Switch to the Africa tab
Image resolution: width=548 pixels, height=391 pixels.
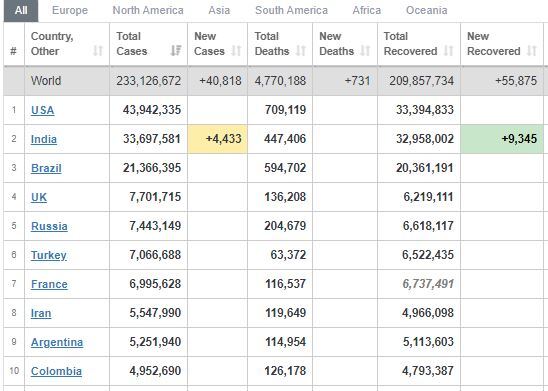(367, 10)
